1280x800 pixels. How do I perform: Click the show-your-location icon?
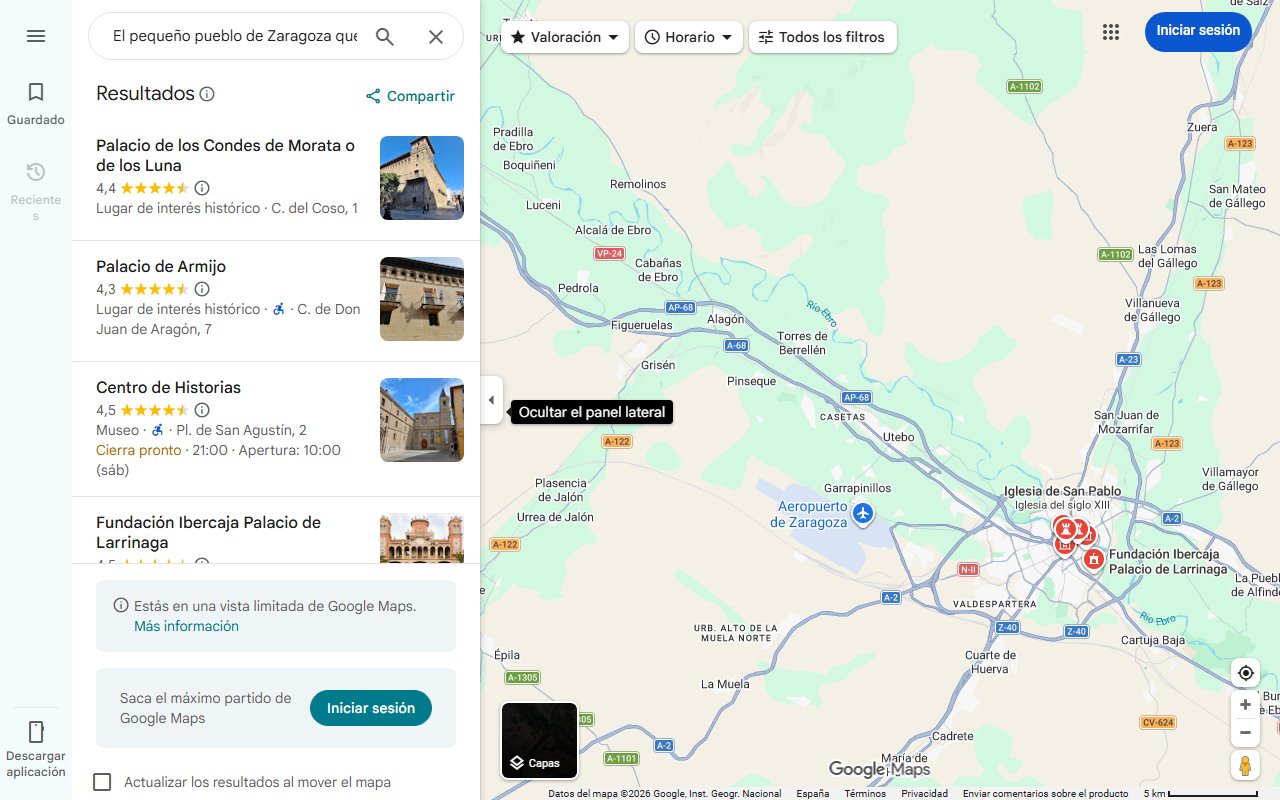pyautogui.click(x=1245, y=673)
